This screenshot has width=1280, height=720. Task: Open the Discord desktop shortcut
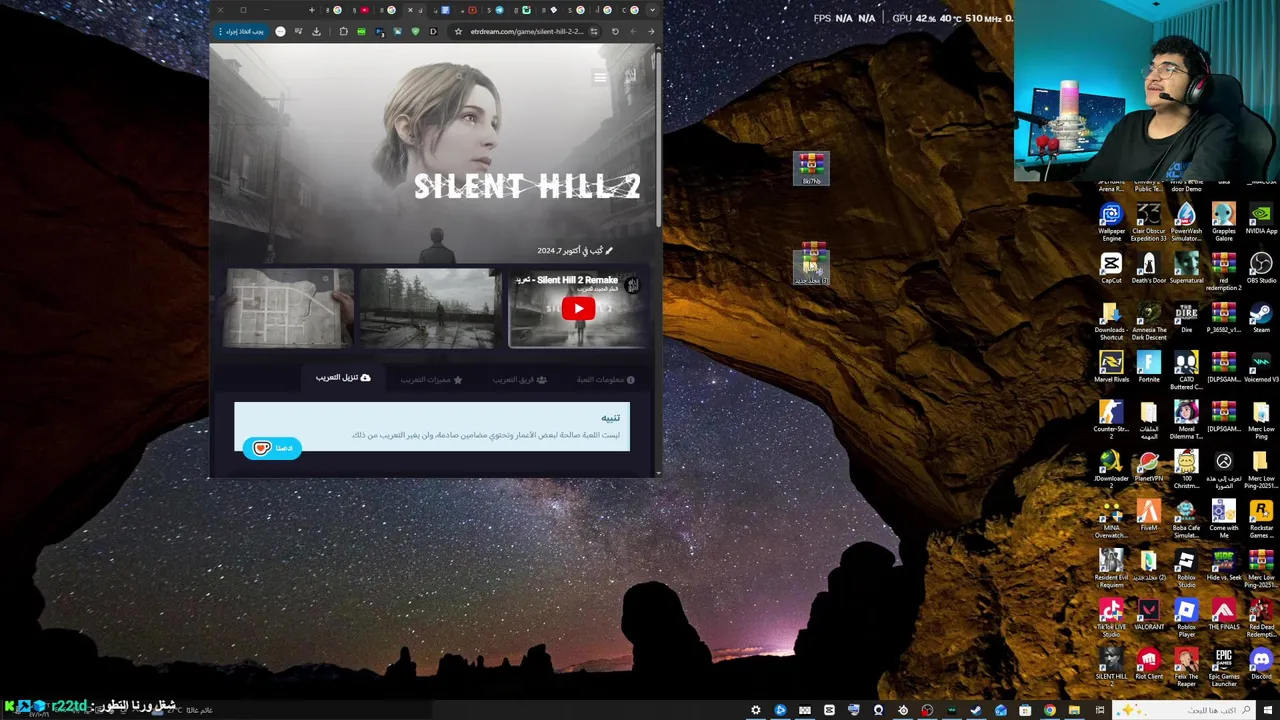click(1261, 664)
